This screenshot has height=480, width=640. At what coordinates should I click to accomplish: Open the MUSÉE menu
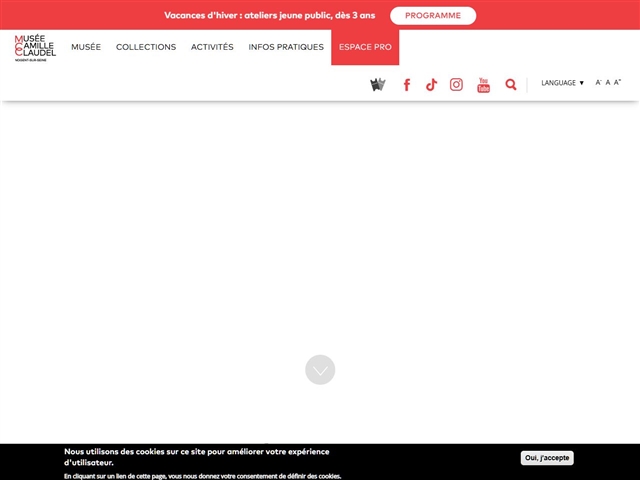[86, 47]
